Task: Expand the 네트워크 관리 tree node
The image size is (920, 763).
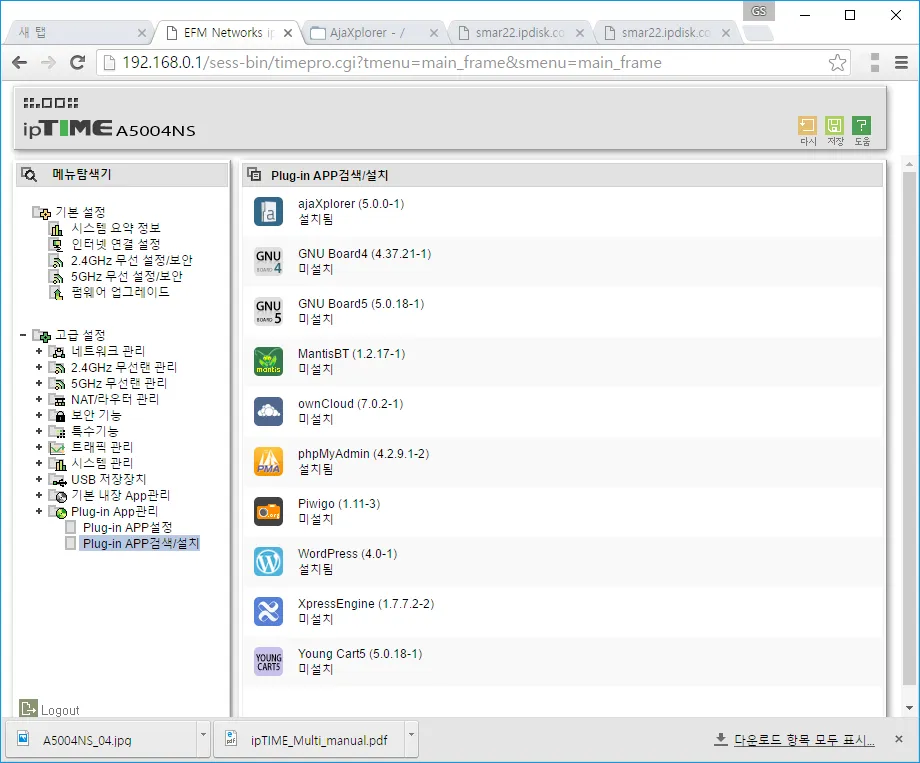Action: click(39, 351)
